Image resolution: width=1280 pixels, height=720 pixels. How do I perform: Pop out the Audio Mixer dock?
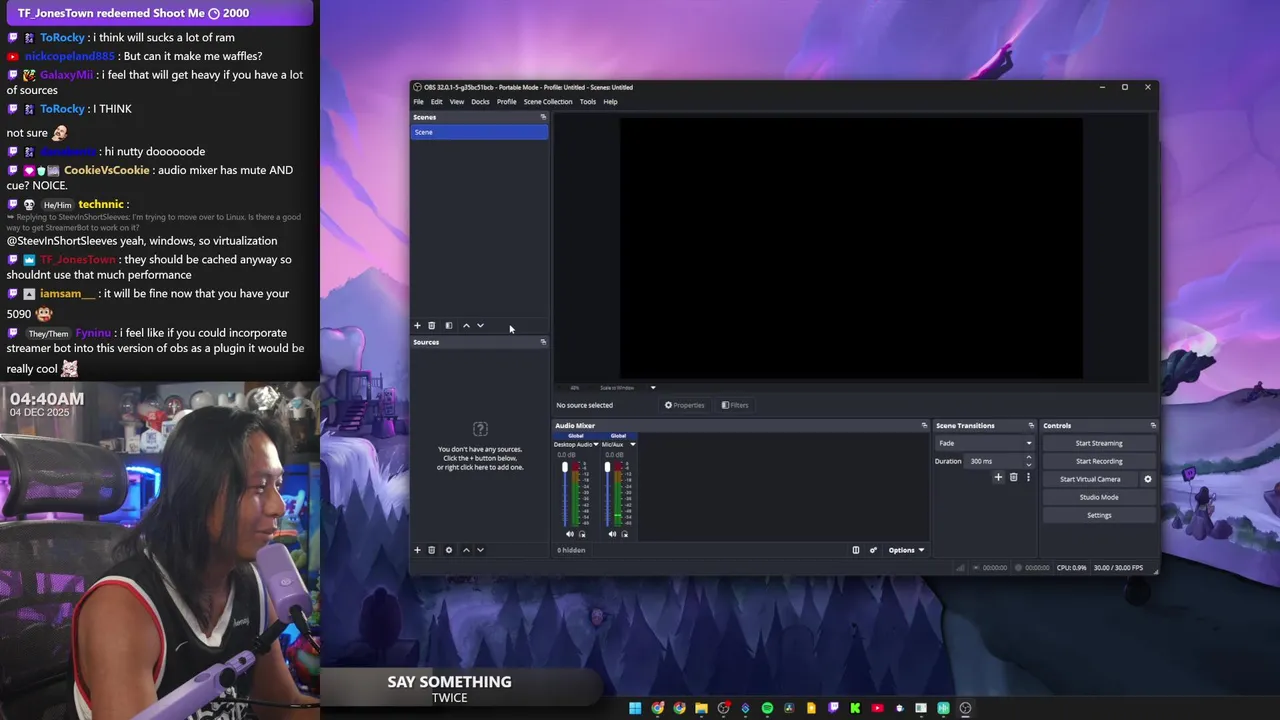click(924, 426)
